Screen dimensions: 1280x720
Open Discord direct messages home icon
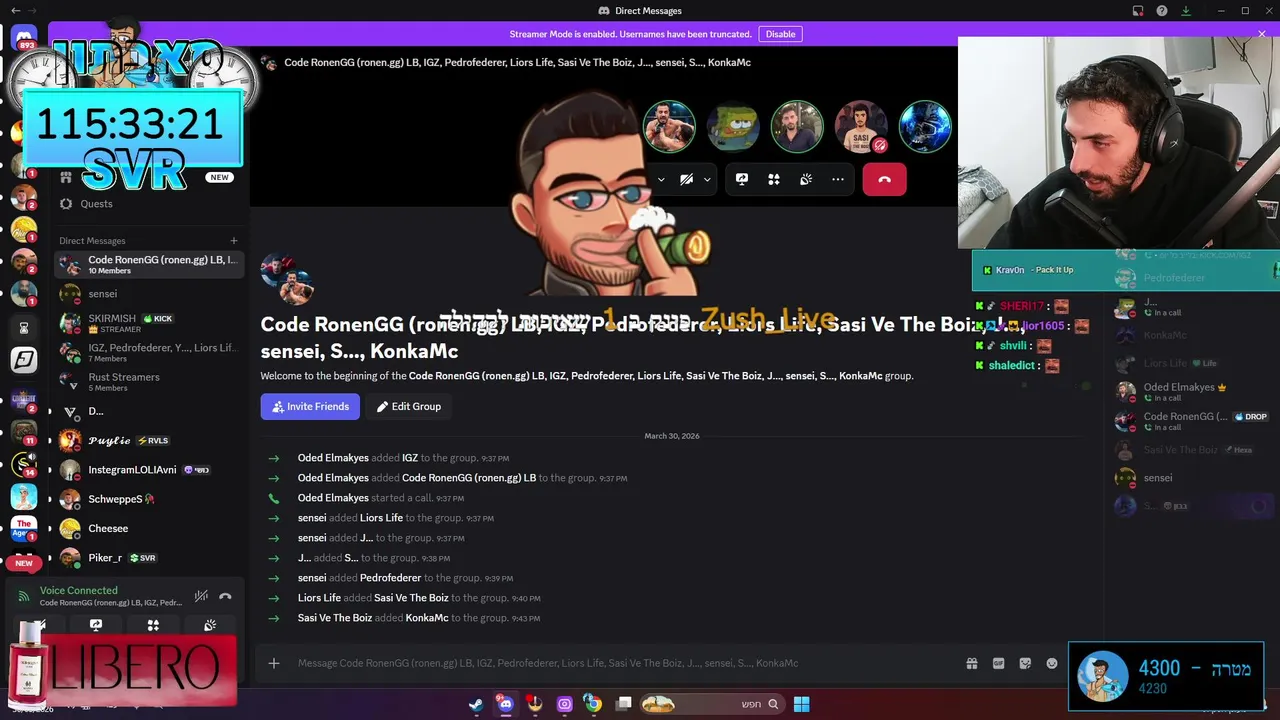24,38
